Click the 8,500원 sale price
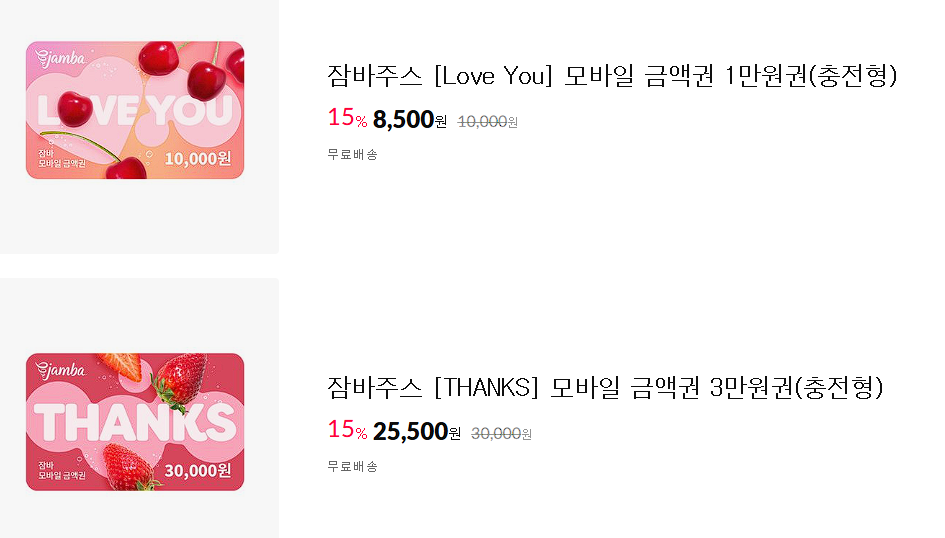The height and width of the screenshot is (538, 945). (x=410, y=119)
